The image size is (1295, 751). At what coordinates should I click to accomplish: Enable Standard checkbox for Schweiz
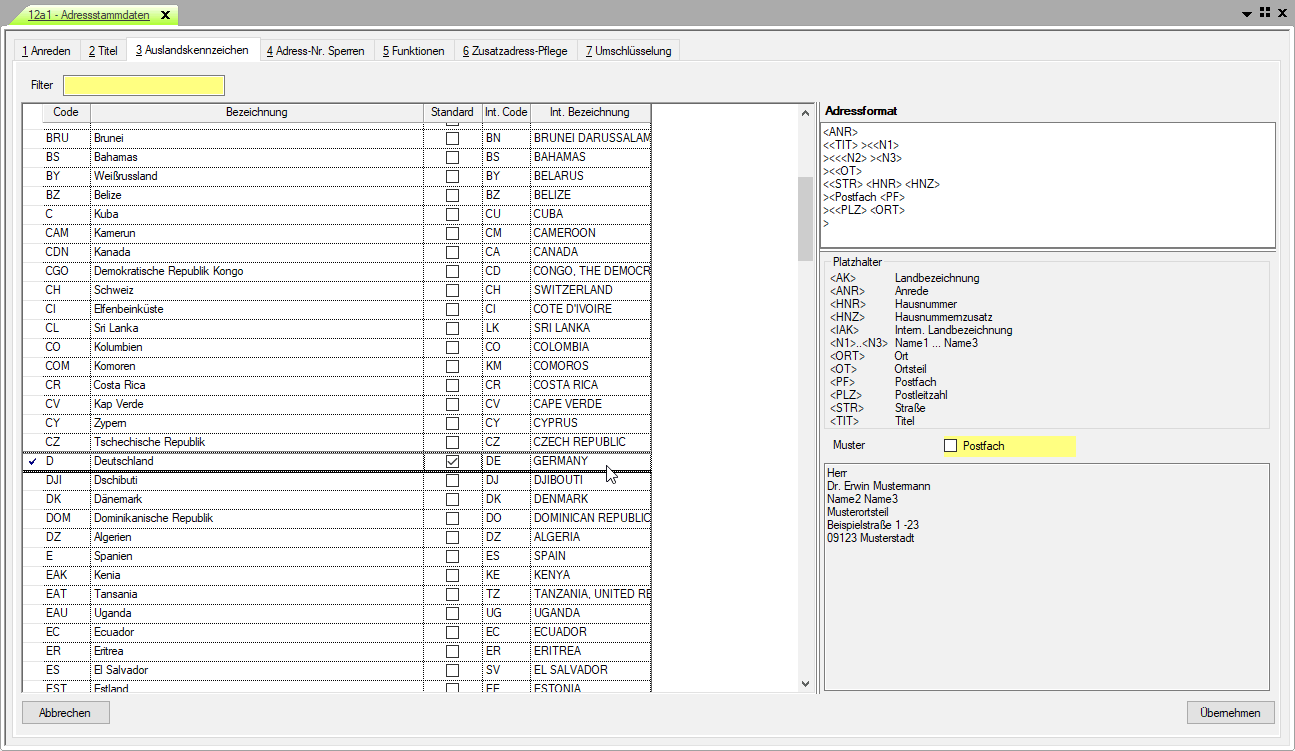(452, 290)
